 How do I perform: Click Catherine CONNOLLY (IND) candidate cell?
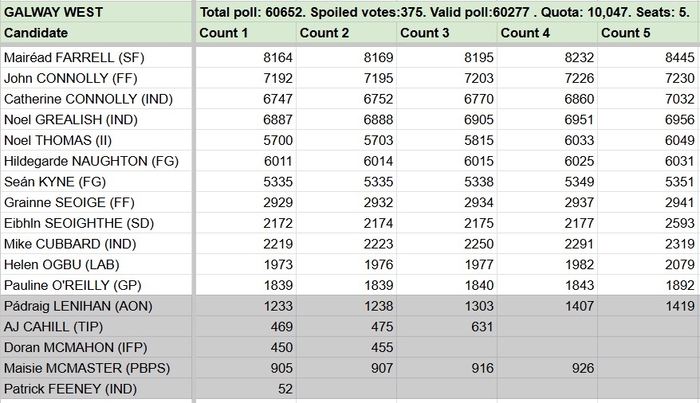(97, 100)
